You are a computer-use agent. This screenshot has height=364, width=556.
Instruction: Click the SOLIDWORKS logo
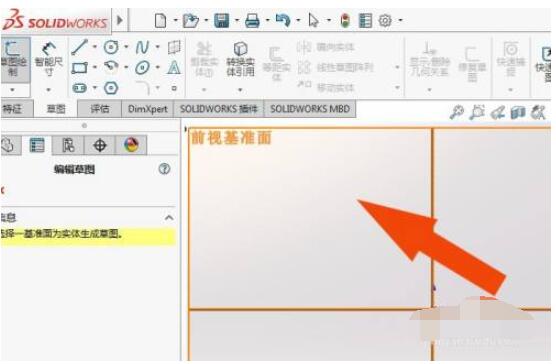click(55, 21)
